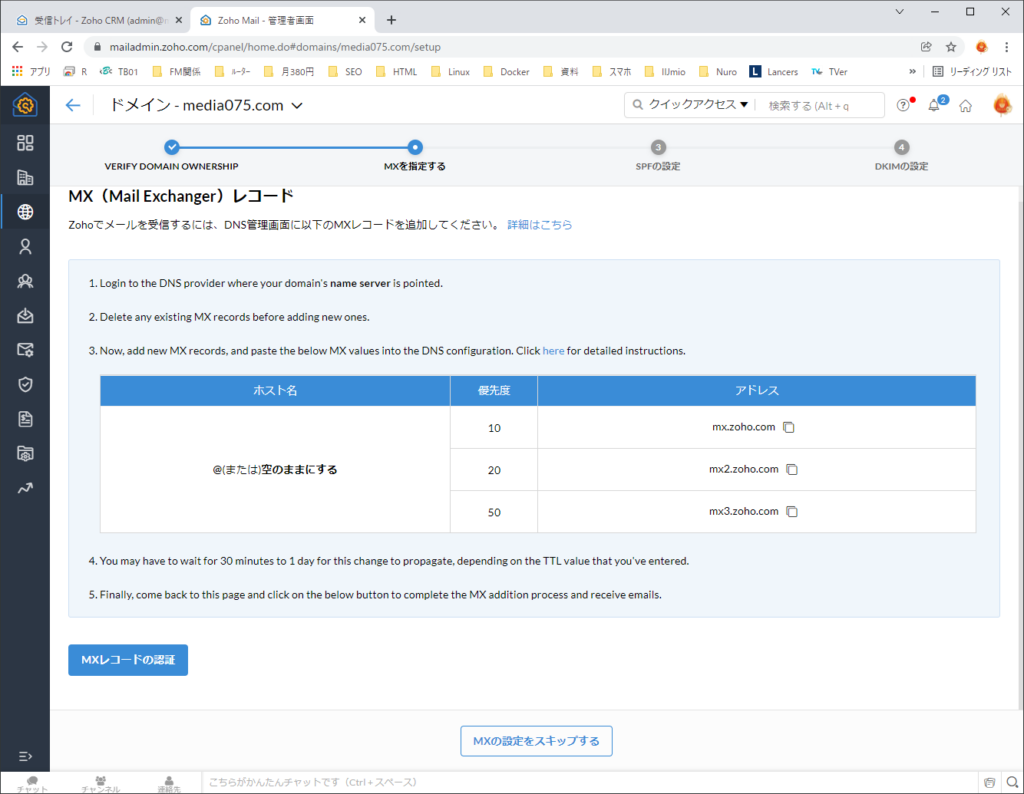Copy the mx2.zoho.com address
The height and width of the screenshot is (794, 1024).
[x=792, y=469]
